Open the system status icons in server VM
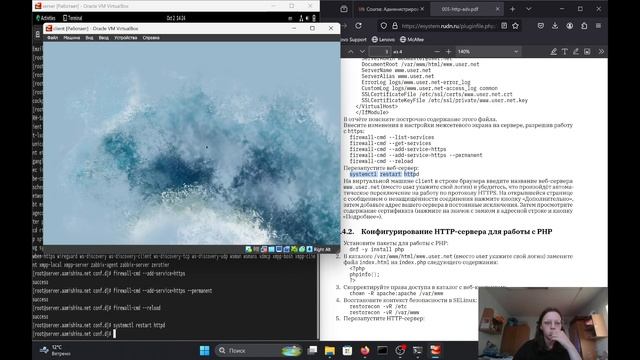Image resolution: width=640 pixels, height=360 pixels. (307, 18)
